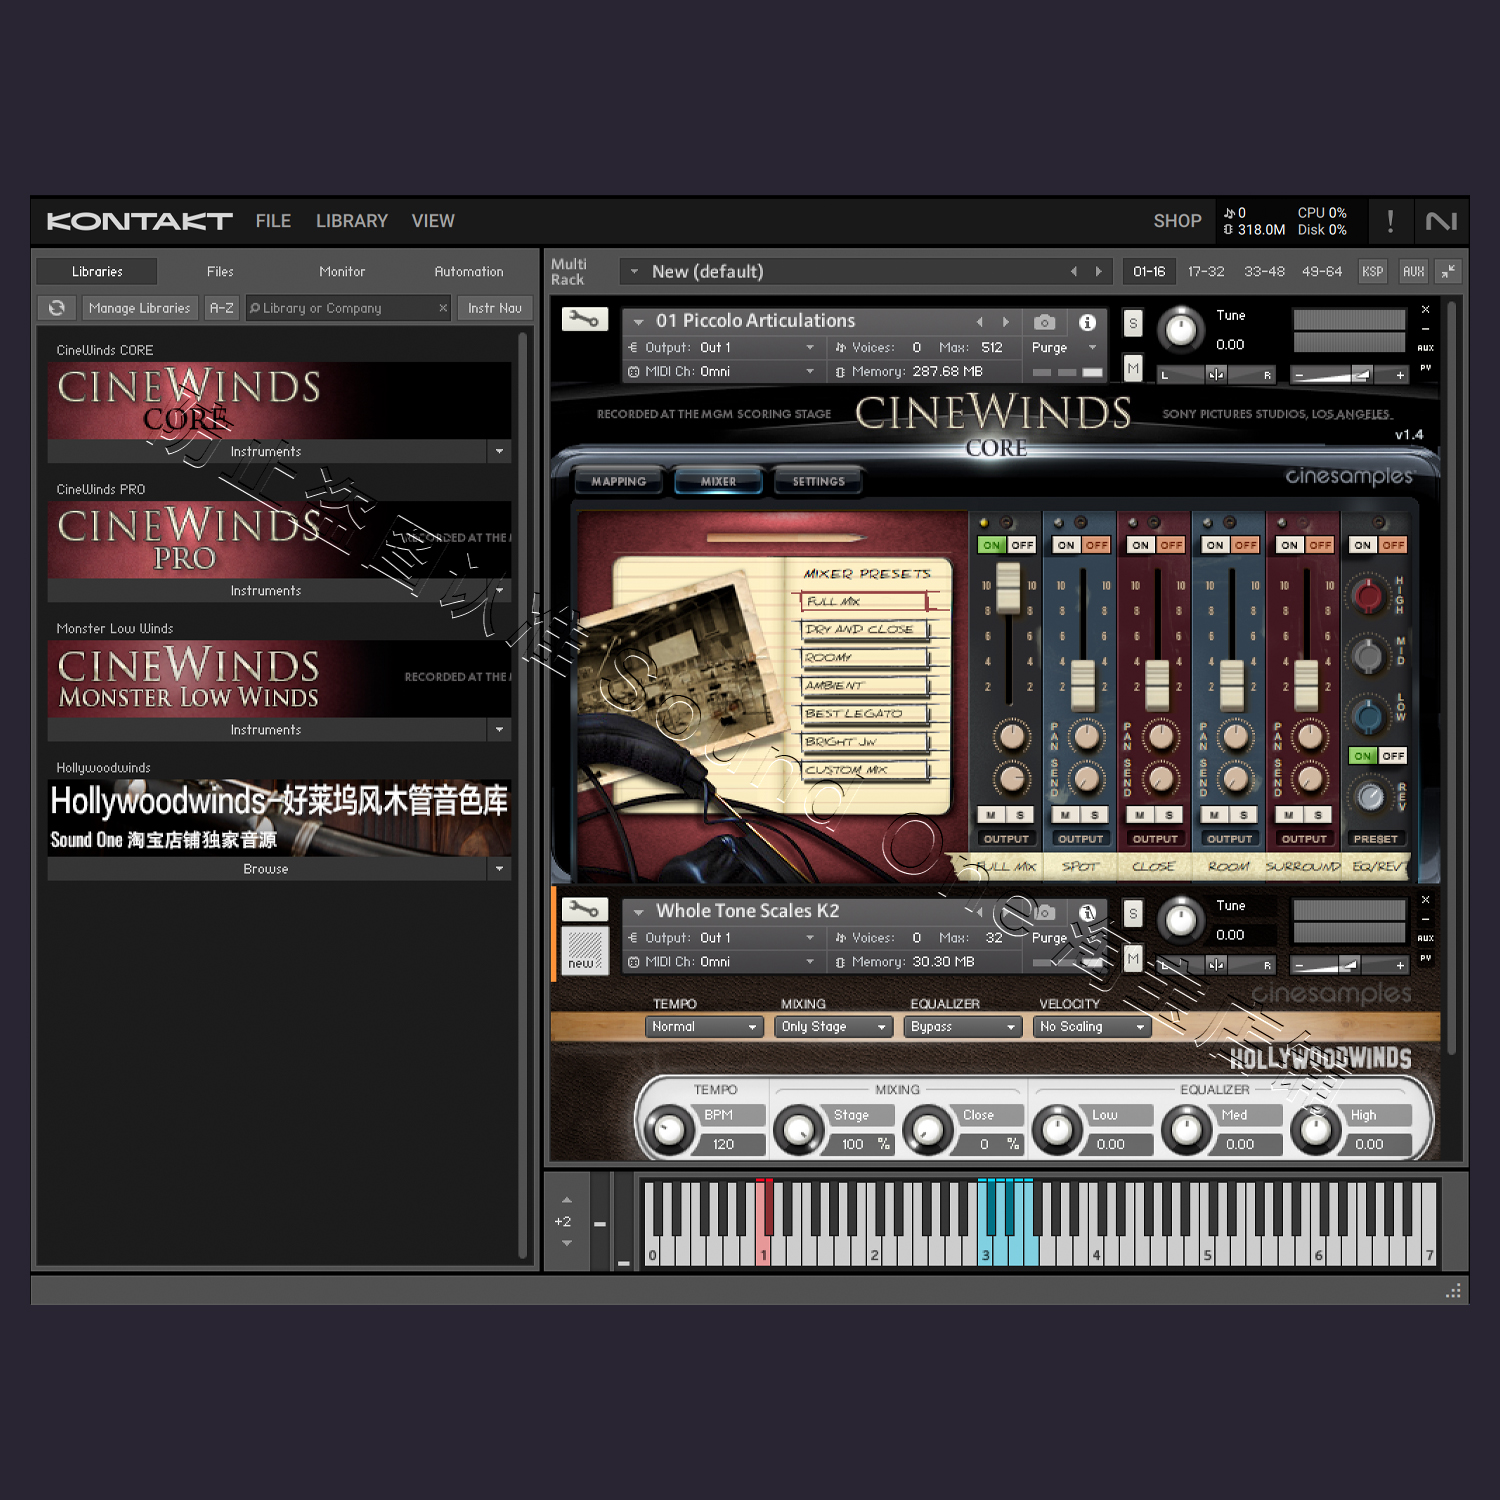Open the Mixing Only Stage dropdown
The height and width of the screenshot is (1500, 1500).
click(x=834, y=1027)
